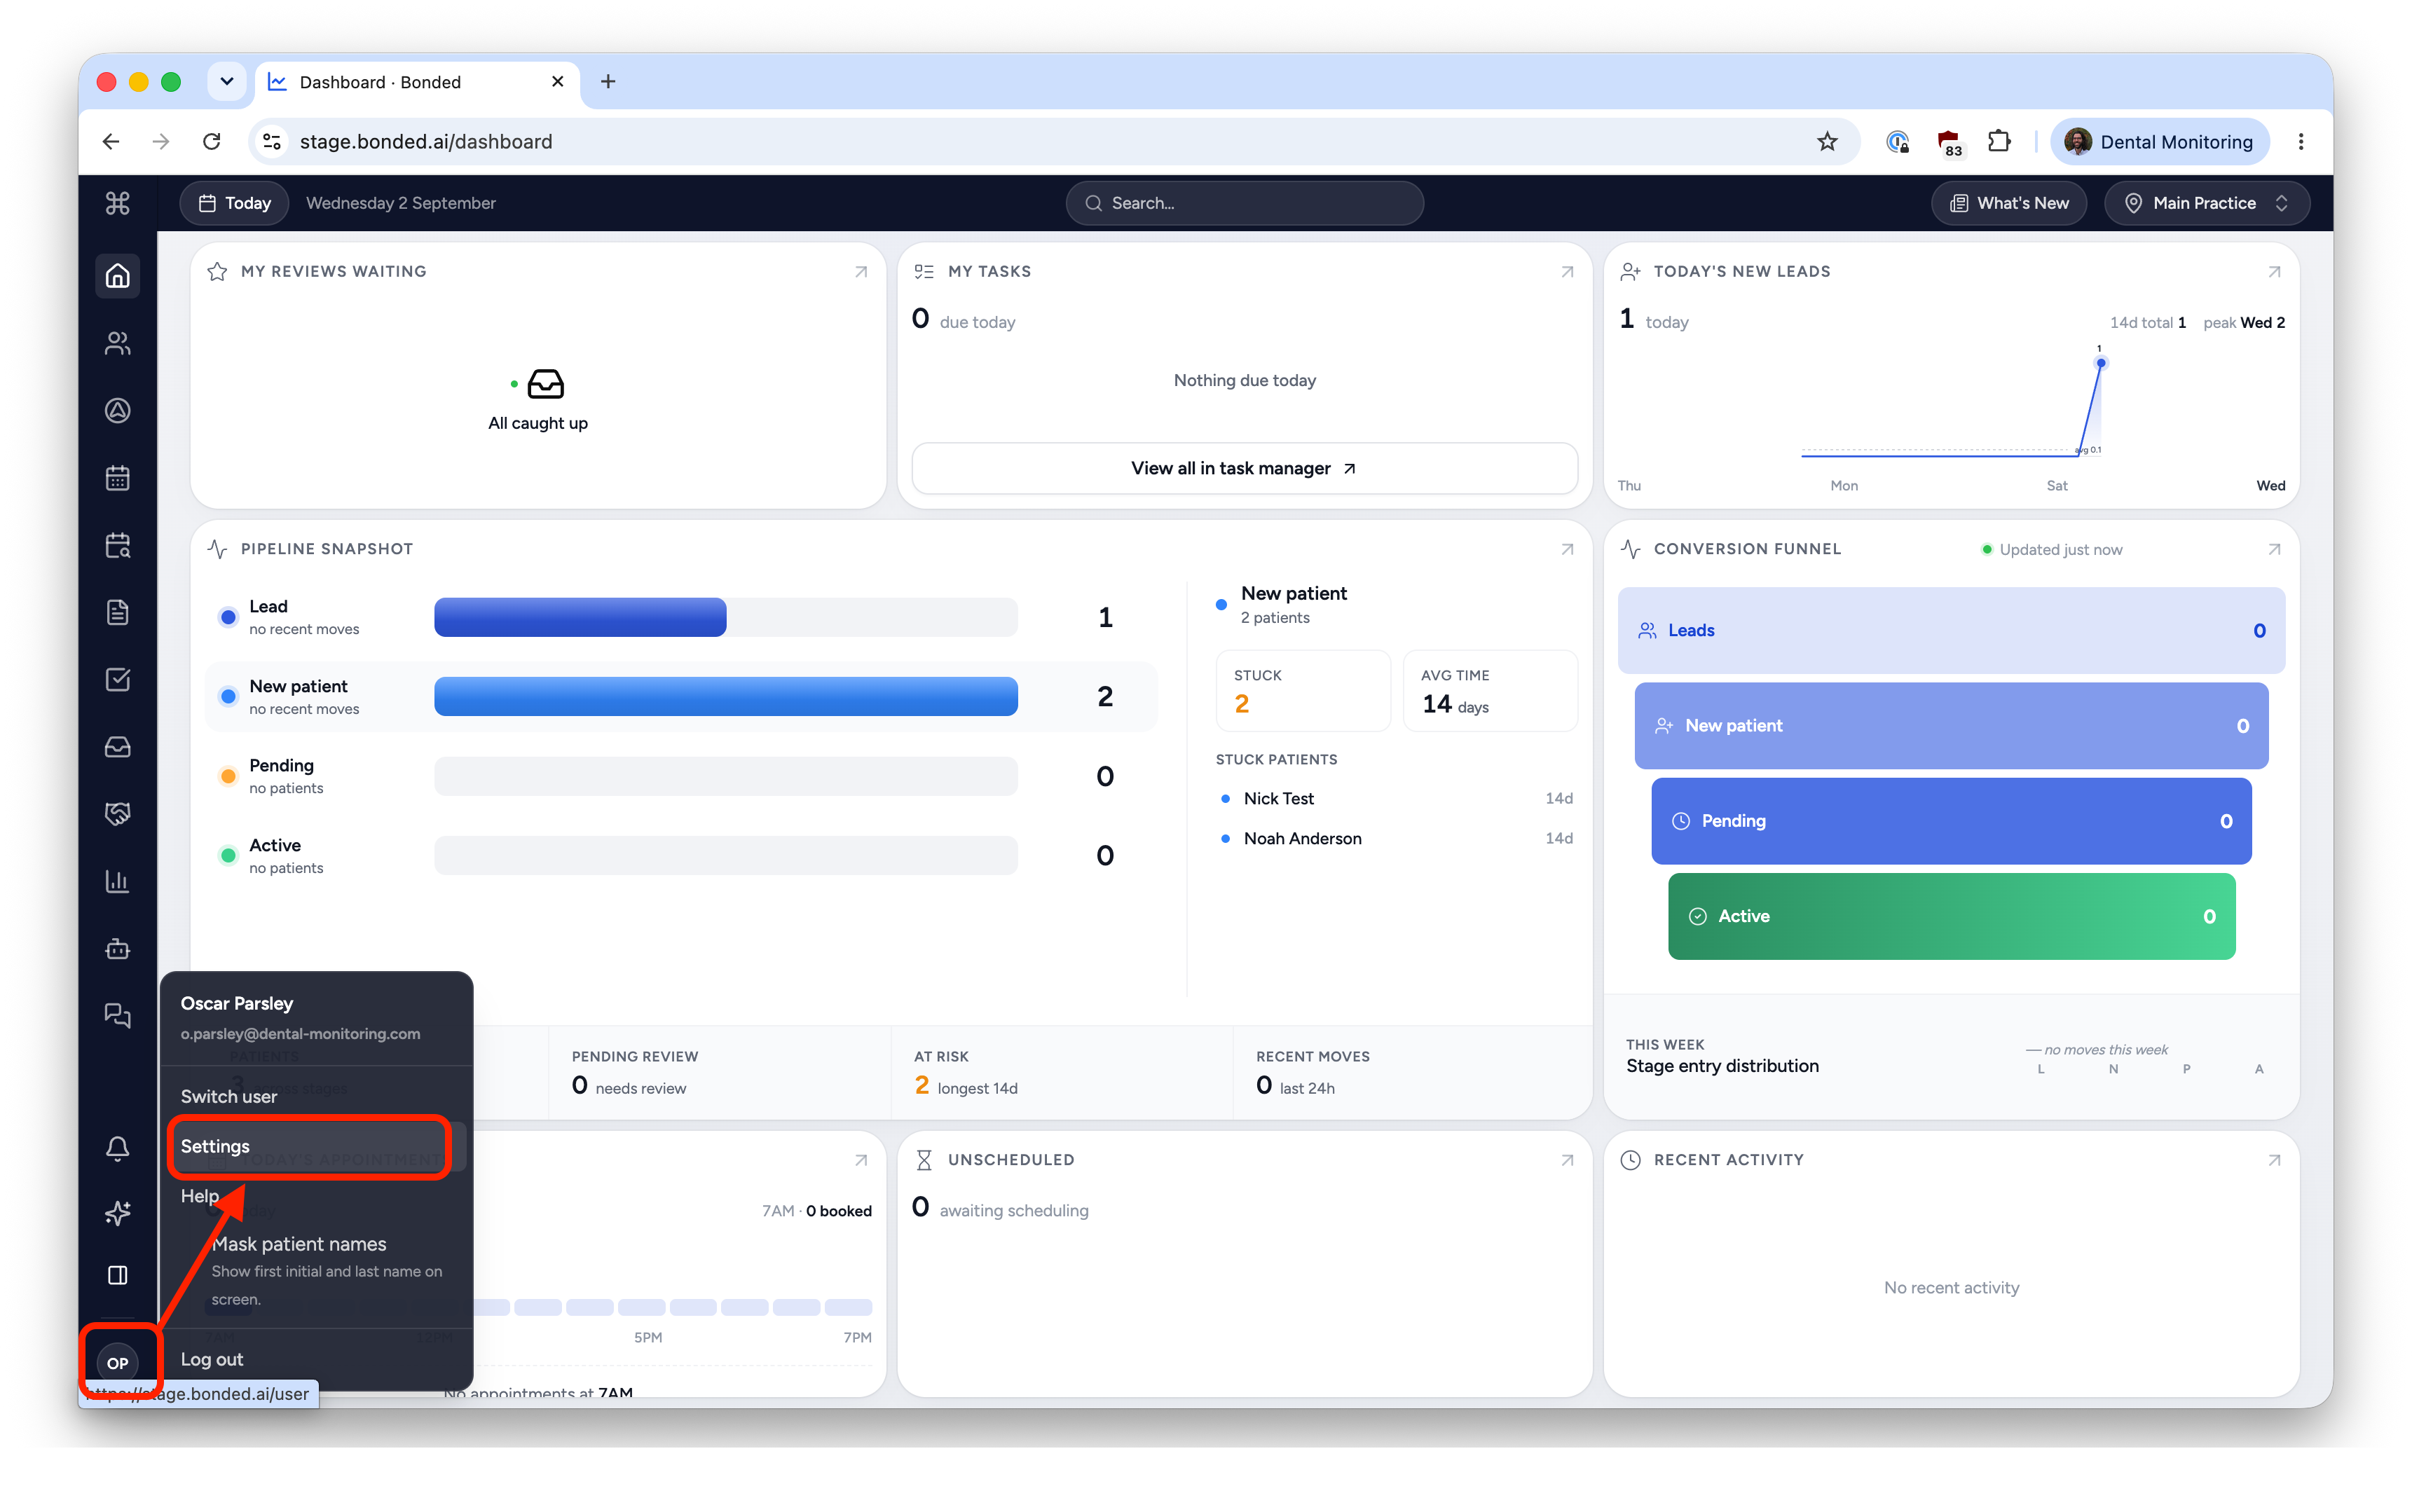This screenshot has height=1512, width=2412.
Task: Select Switch user in the user menu
Action: point(316,1096)
